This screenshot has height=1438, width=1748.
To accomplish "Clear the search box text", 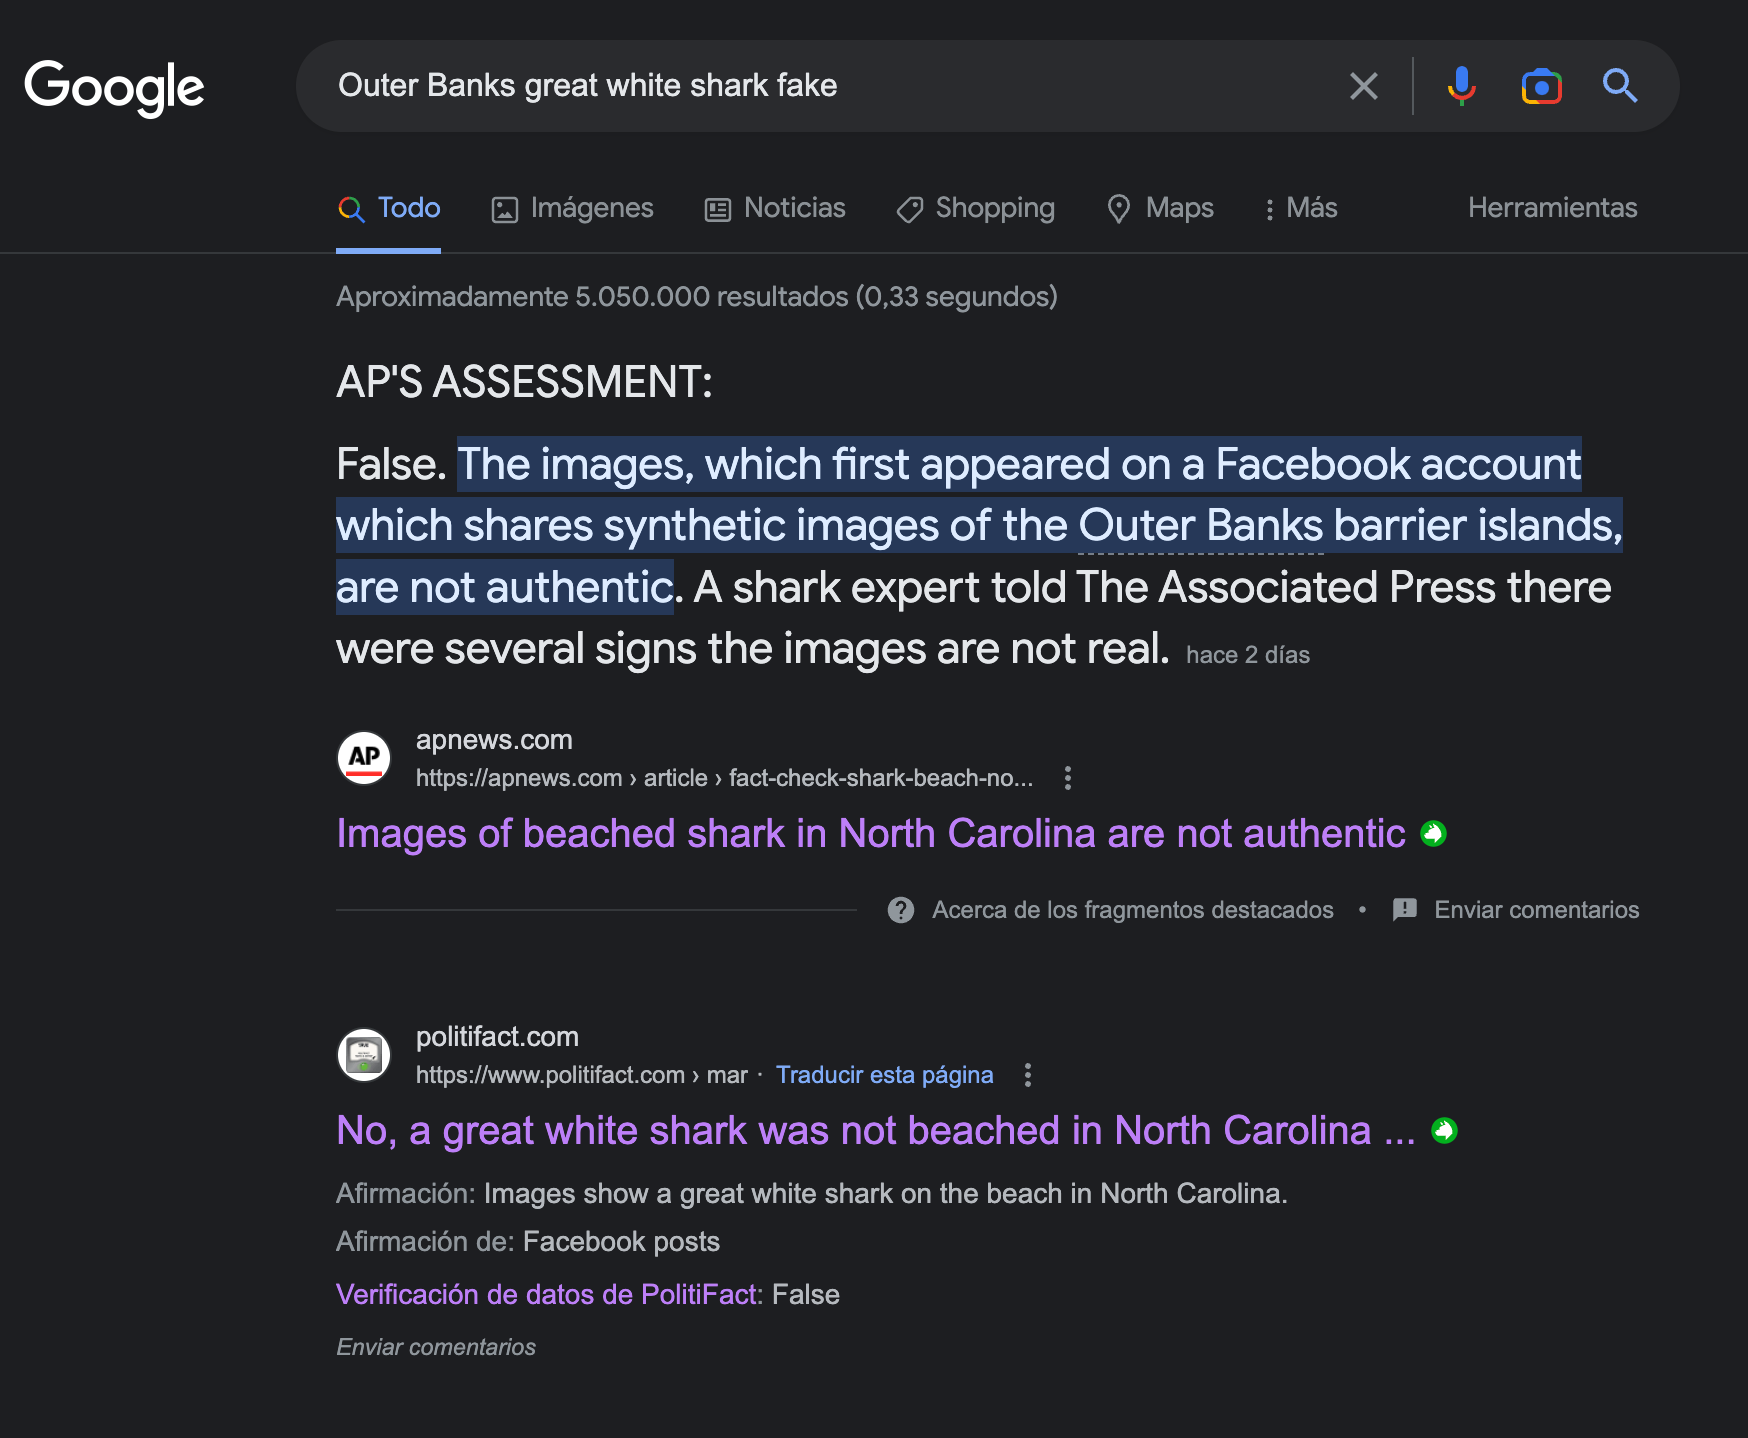I will click(x=1364, y=86).
